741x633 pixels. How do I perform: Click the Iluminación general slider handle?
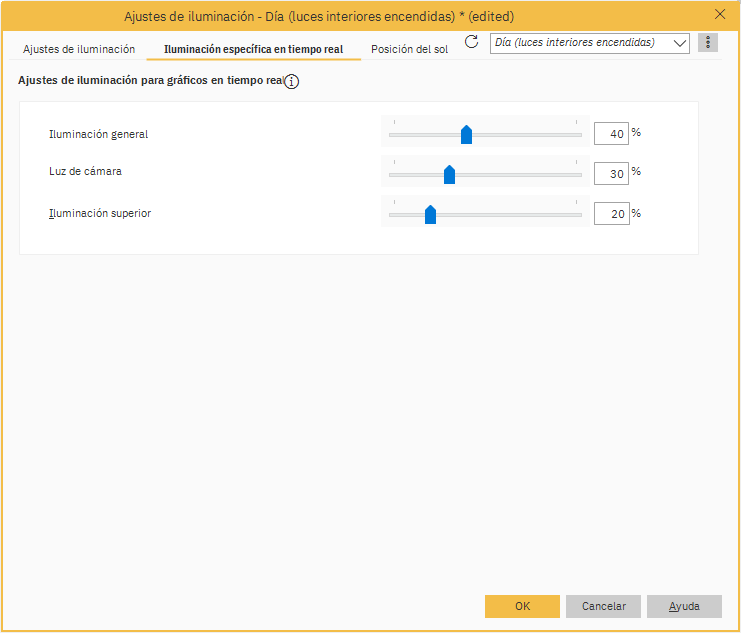[x=466, y=135]
